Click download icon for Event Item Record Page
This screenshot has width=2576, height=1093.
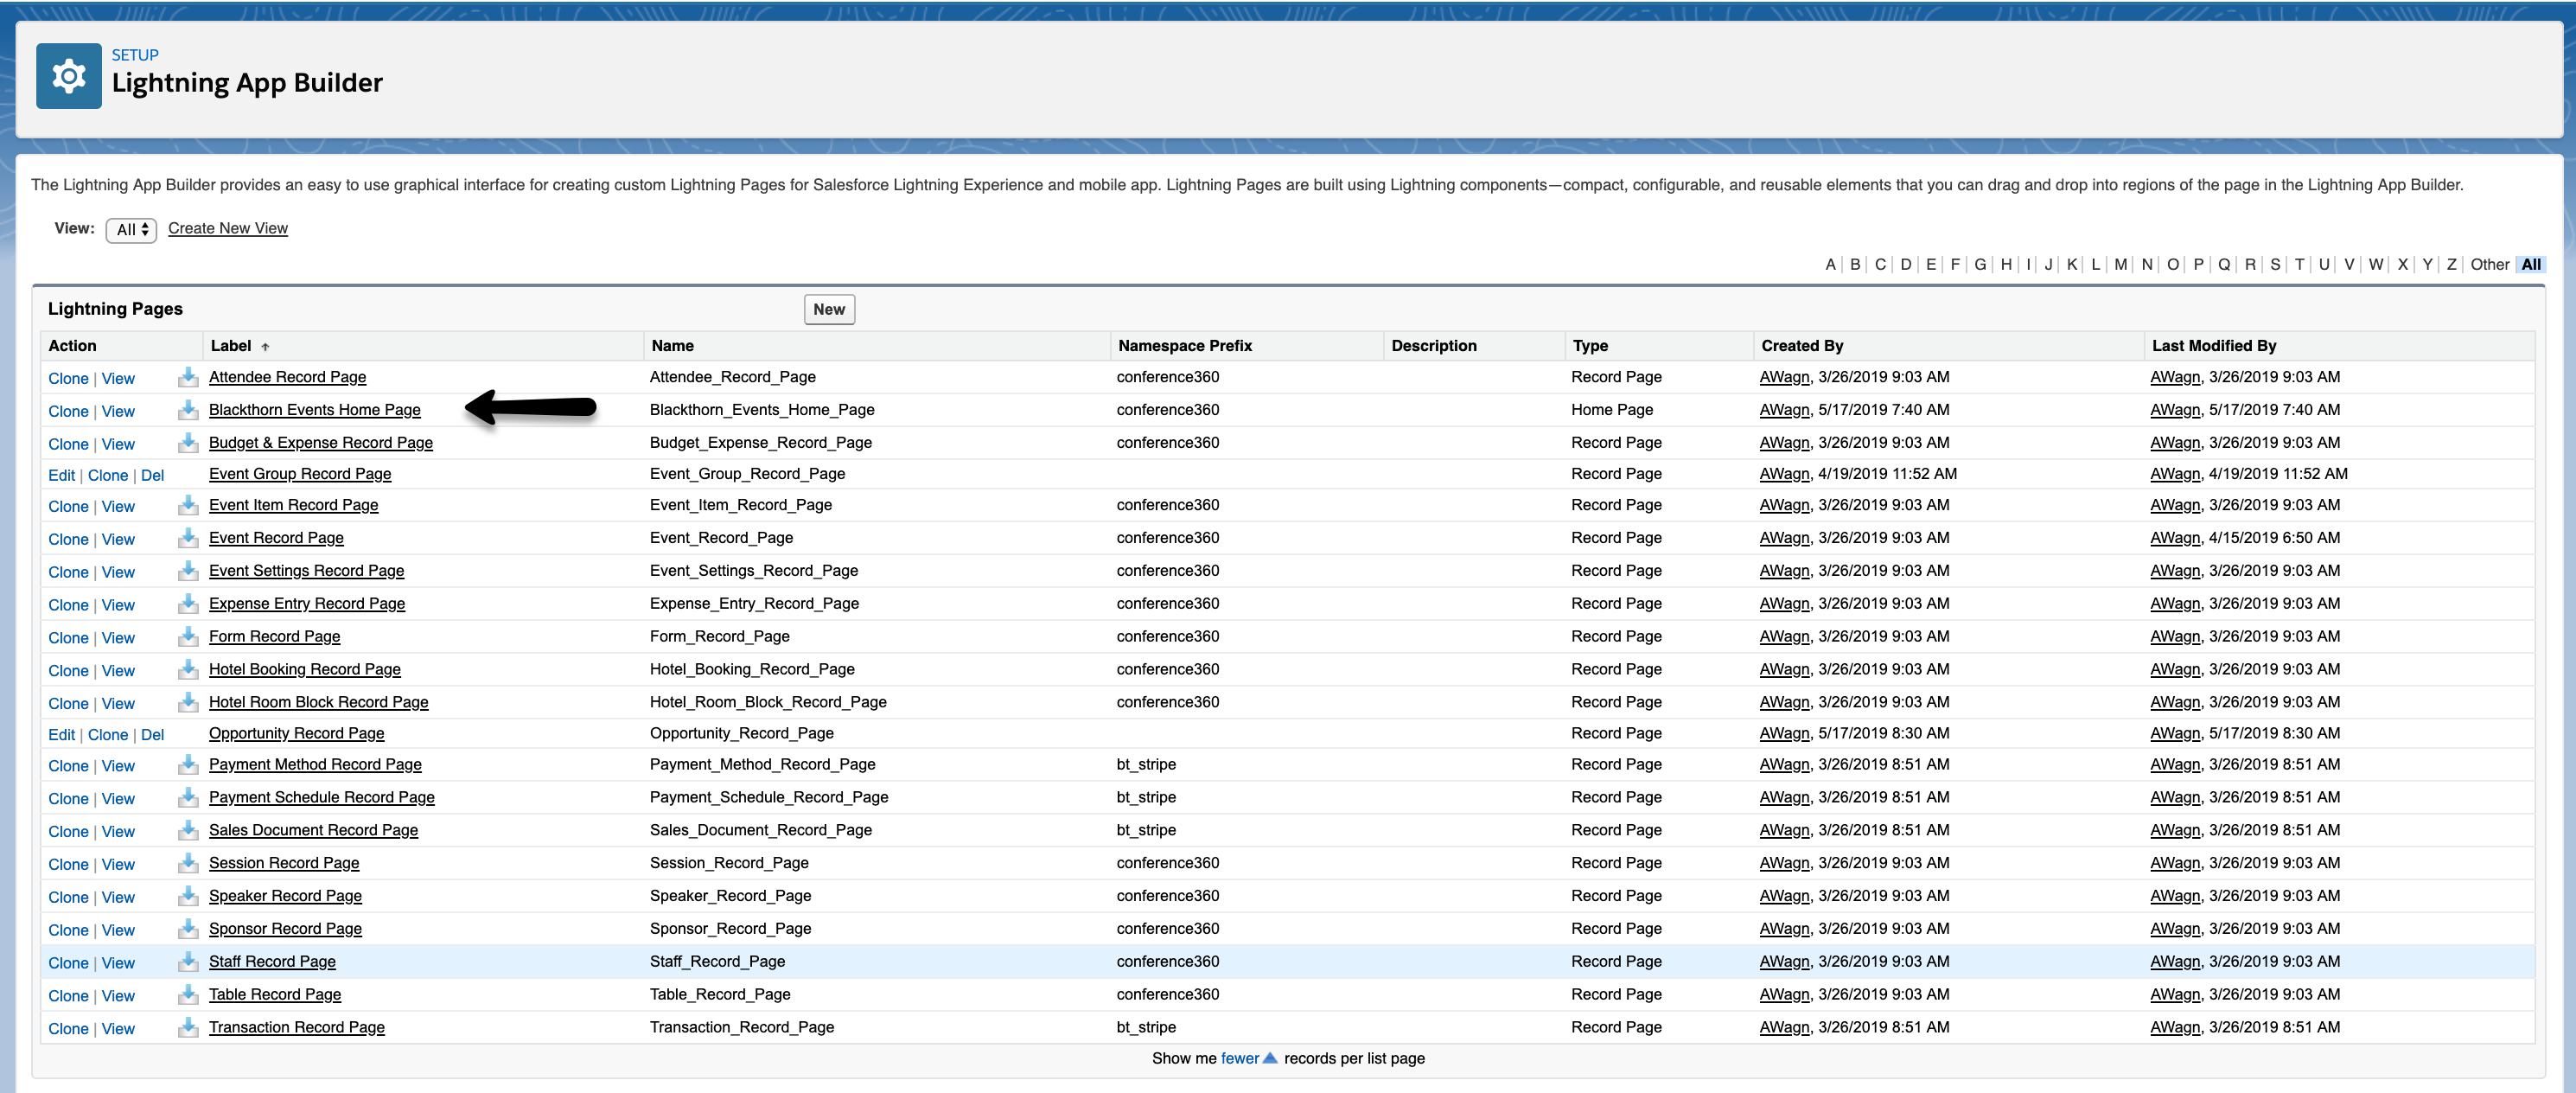188,505
